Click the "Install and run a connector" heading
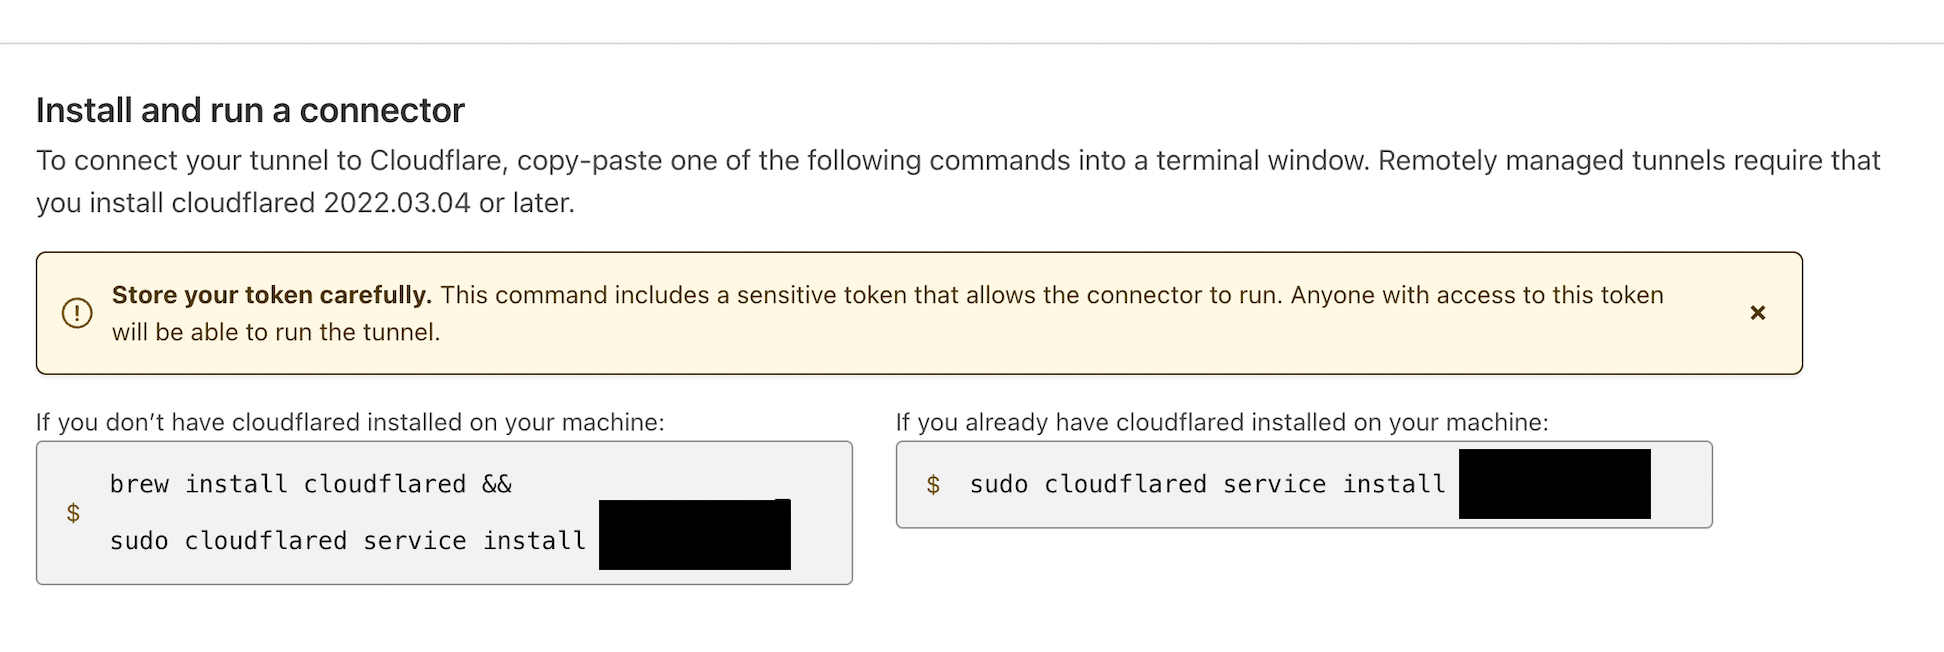This screenshot has height=652, width=1944. point(250,110)
